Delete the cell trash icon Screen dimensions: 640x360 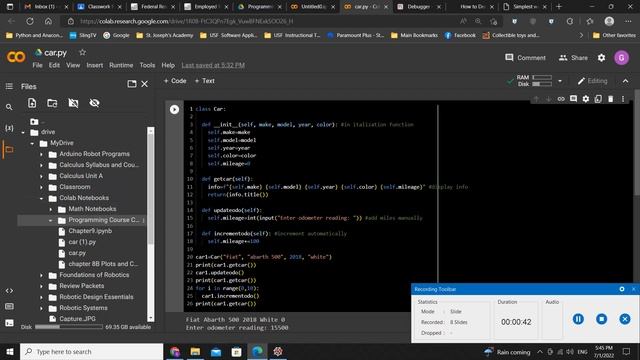pyautogui.click(x=611, y=99)
